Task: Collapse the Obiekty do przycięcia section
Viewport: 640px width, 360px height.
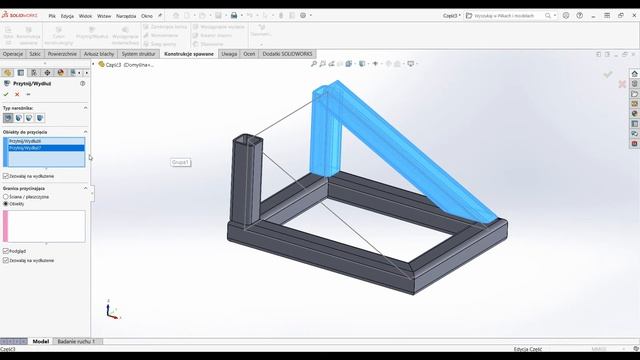Action: [x=85, y=132]
